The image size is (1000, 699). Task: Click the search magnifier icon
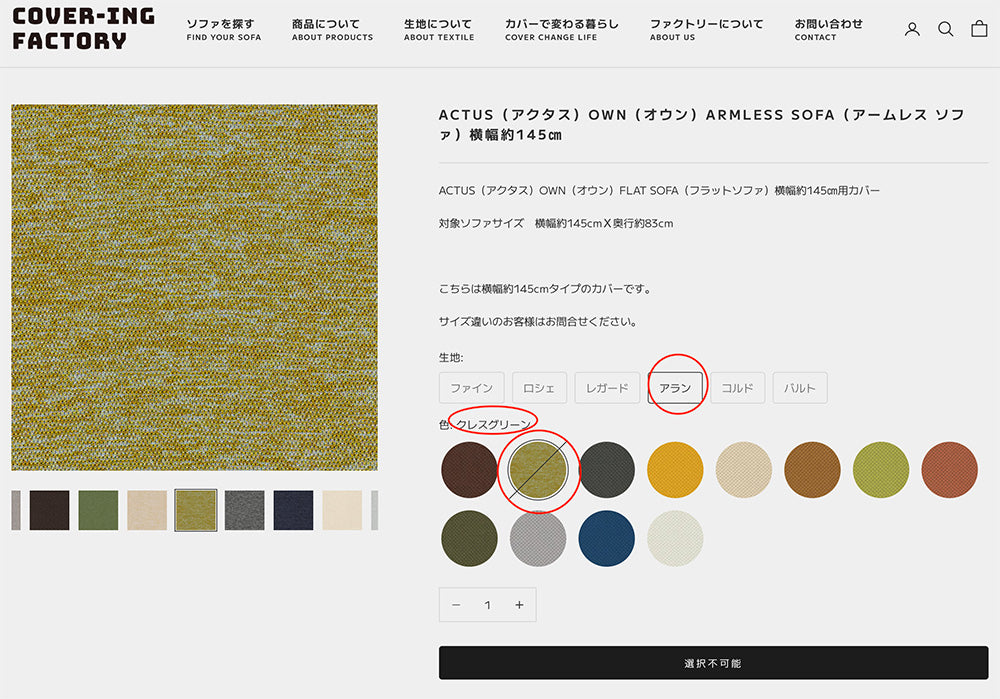click(945, 29)
